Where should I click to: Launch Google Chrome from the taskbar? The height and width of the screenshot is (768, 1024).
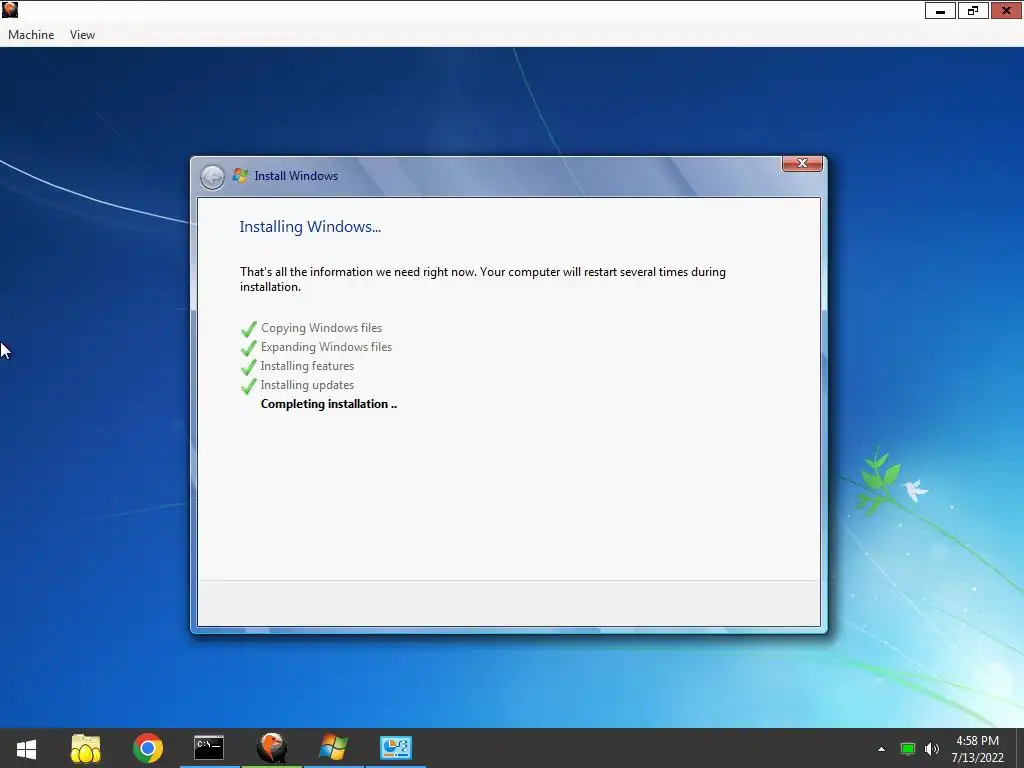pyautogui.click(x=148, y=748)
